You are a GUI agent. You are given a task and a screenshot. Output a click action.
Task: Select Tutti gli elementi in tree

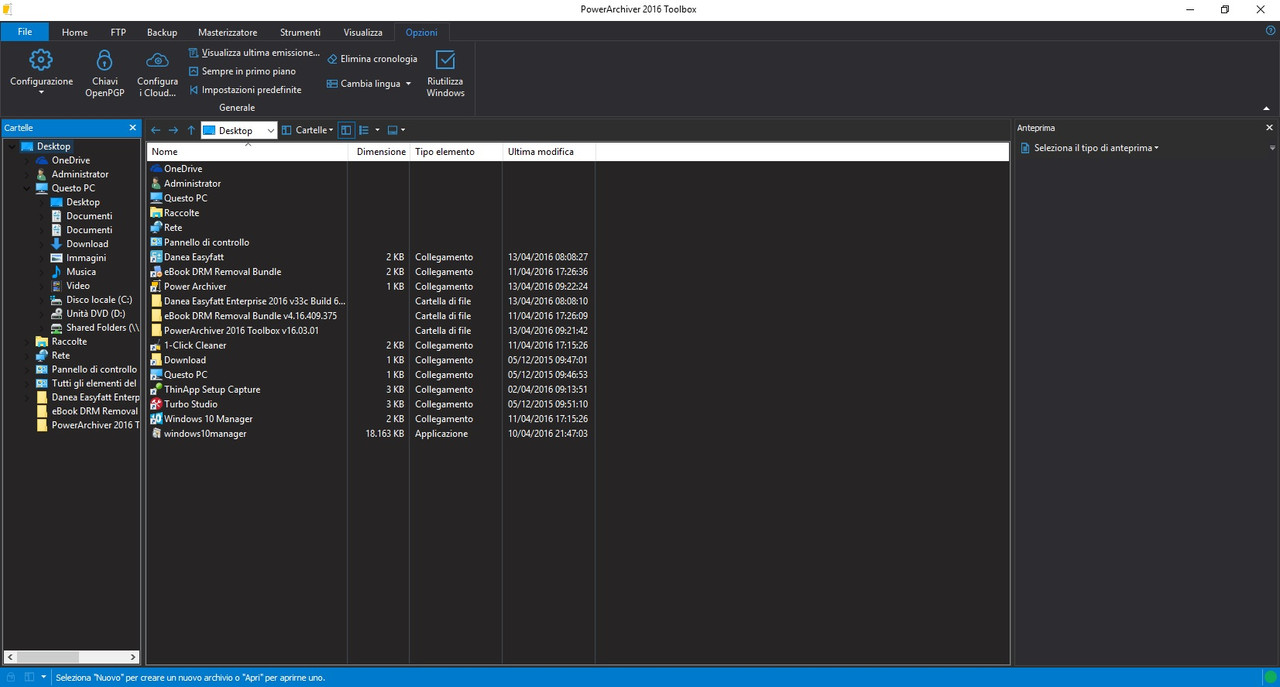(93, 383)
